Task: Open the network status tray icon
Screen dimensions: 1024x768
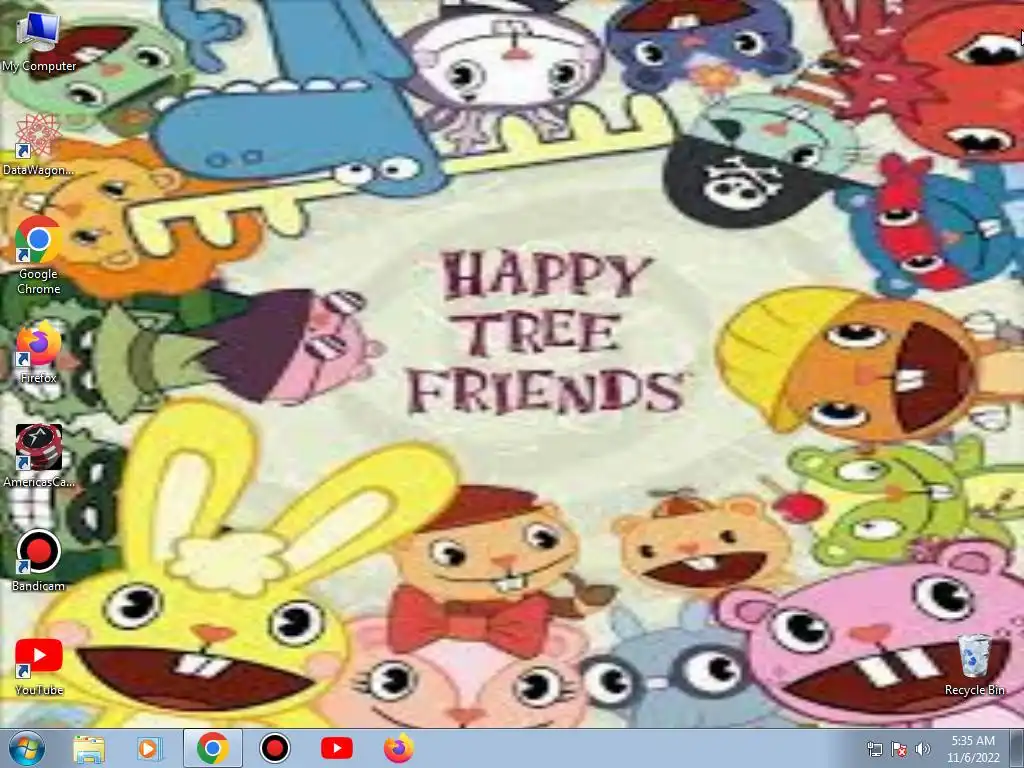Action: (874, 749)
